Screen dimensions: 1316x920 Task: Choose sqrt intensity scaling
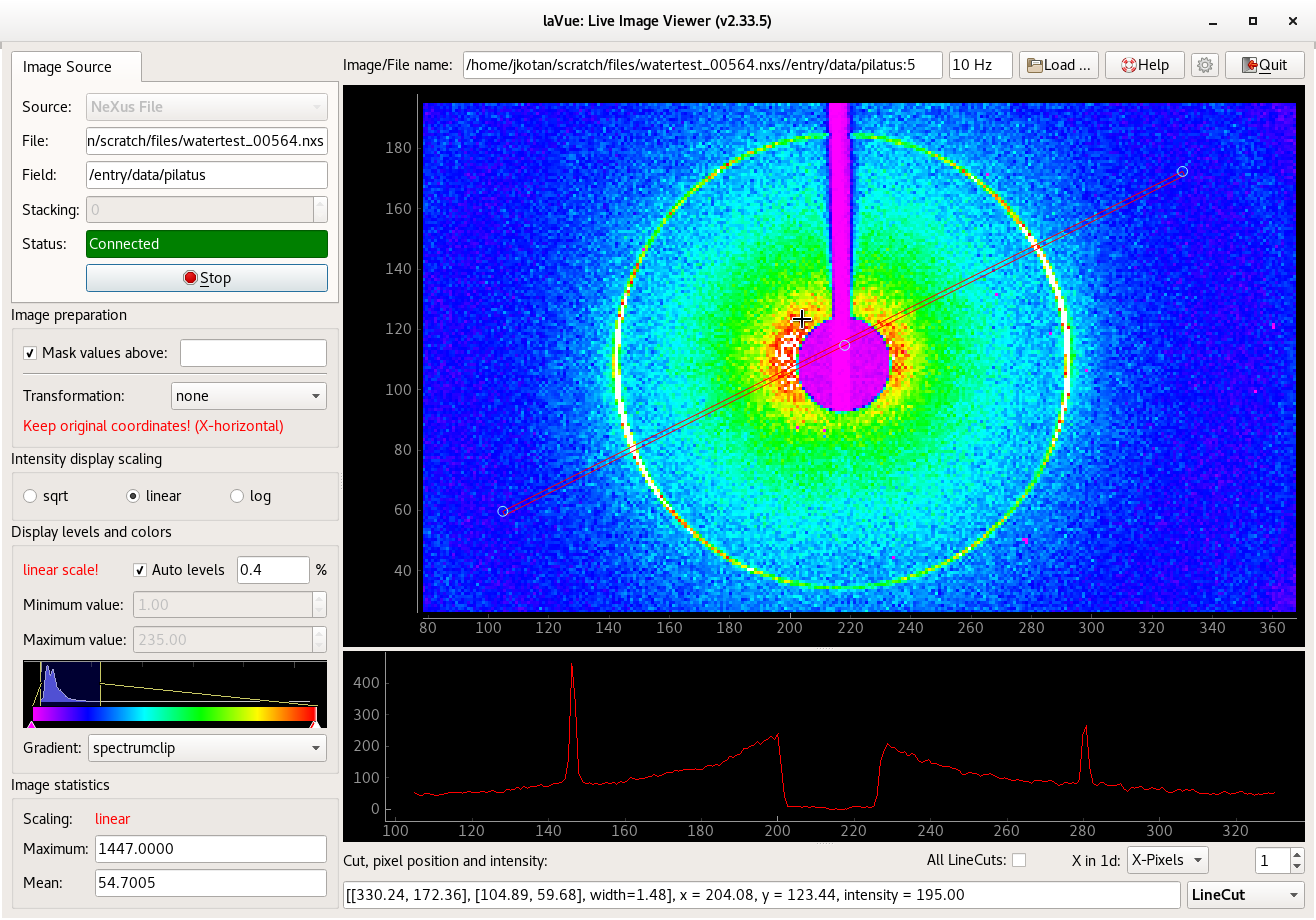pyautogui.click(x=30, y=496)
